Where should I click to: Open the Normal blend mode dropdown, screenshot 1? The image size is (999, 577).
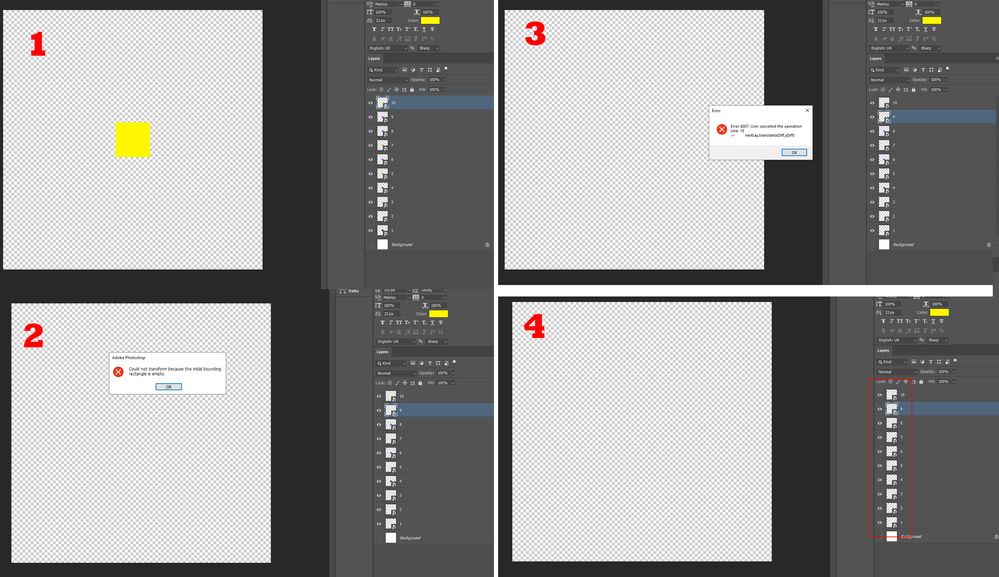(388, 80)
